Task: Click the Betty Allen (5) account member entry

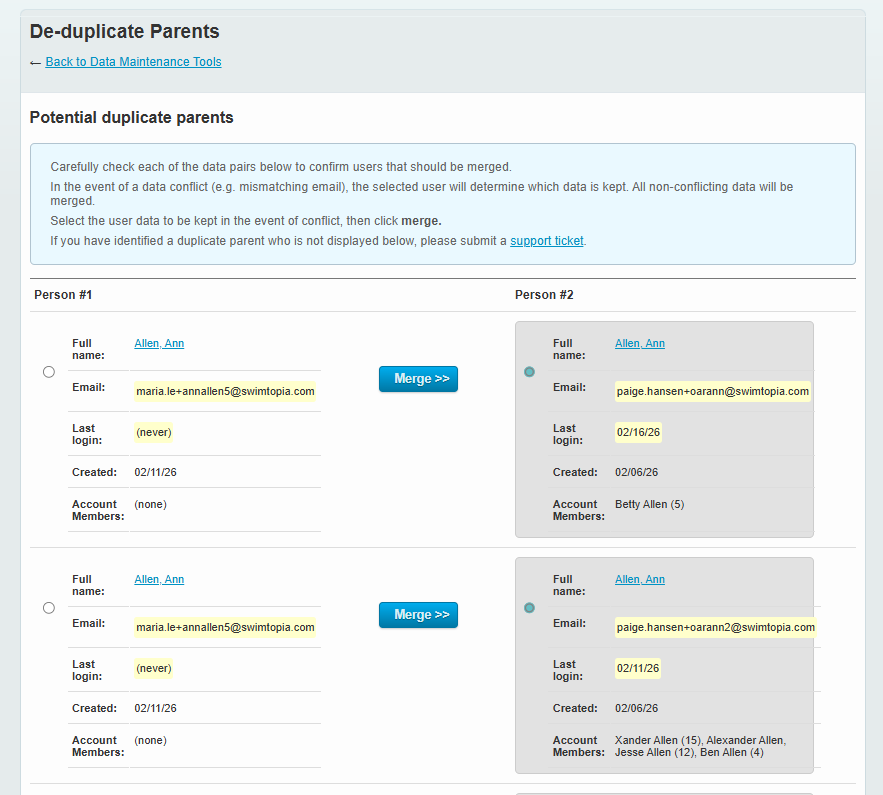Action: pyautogui.click(x=649, y=504)
